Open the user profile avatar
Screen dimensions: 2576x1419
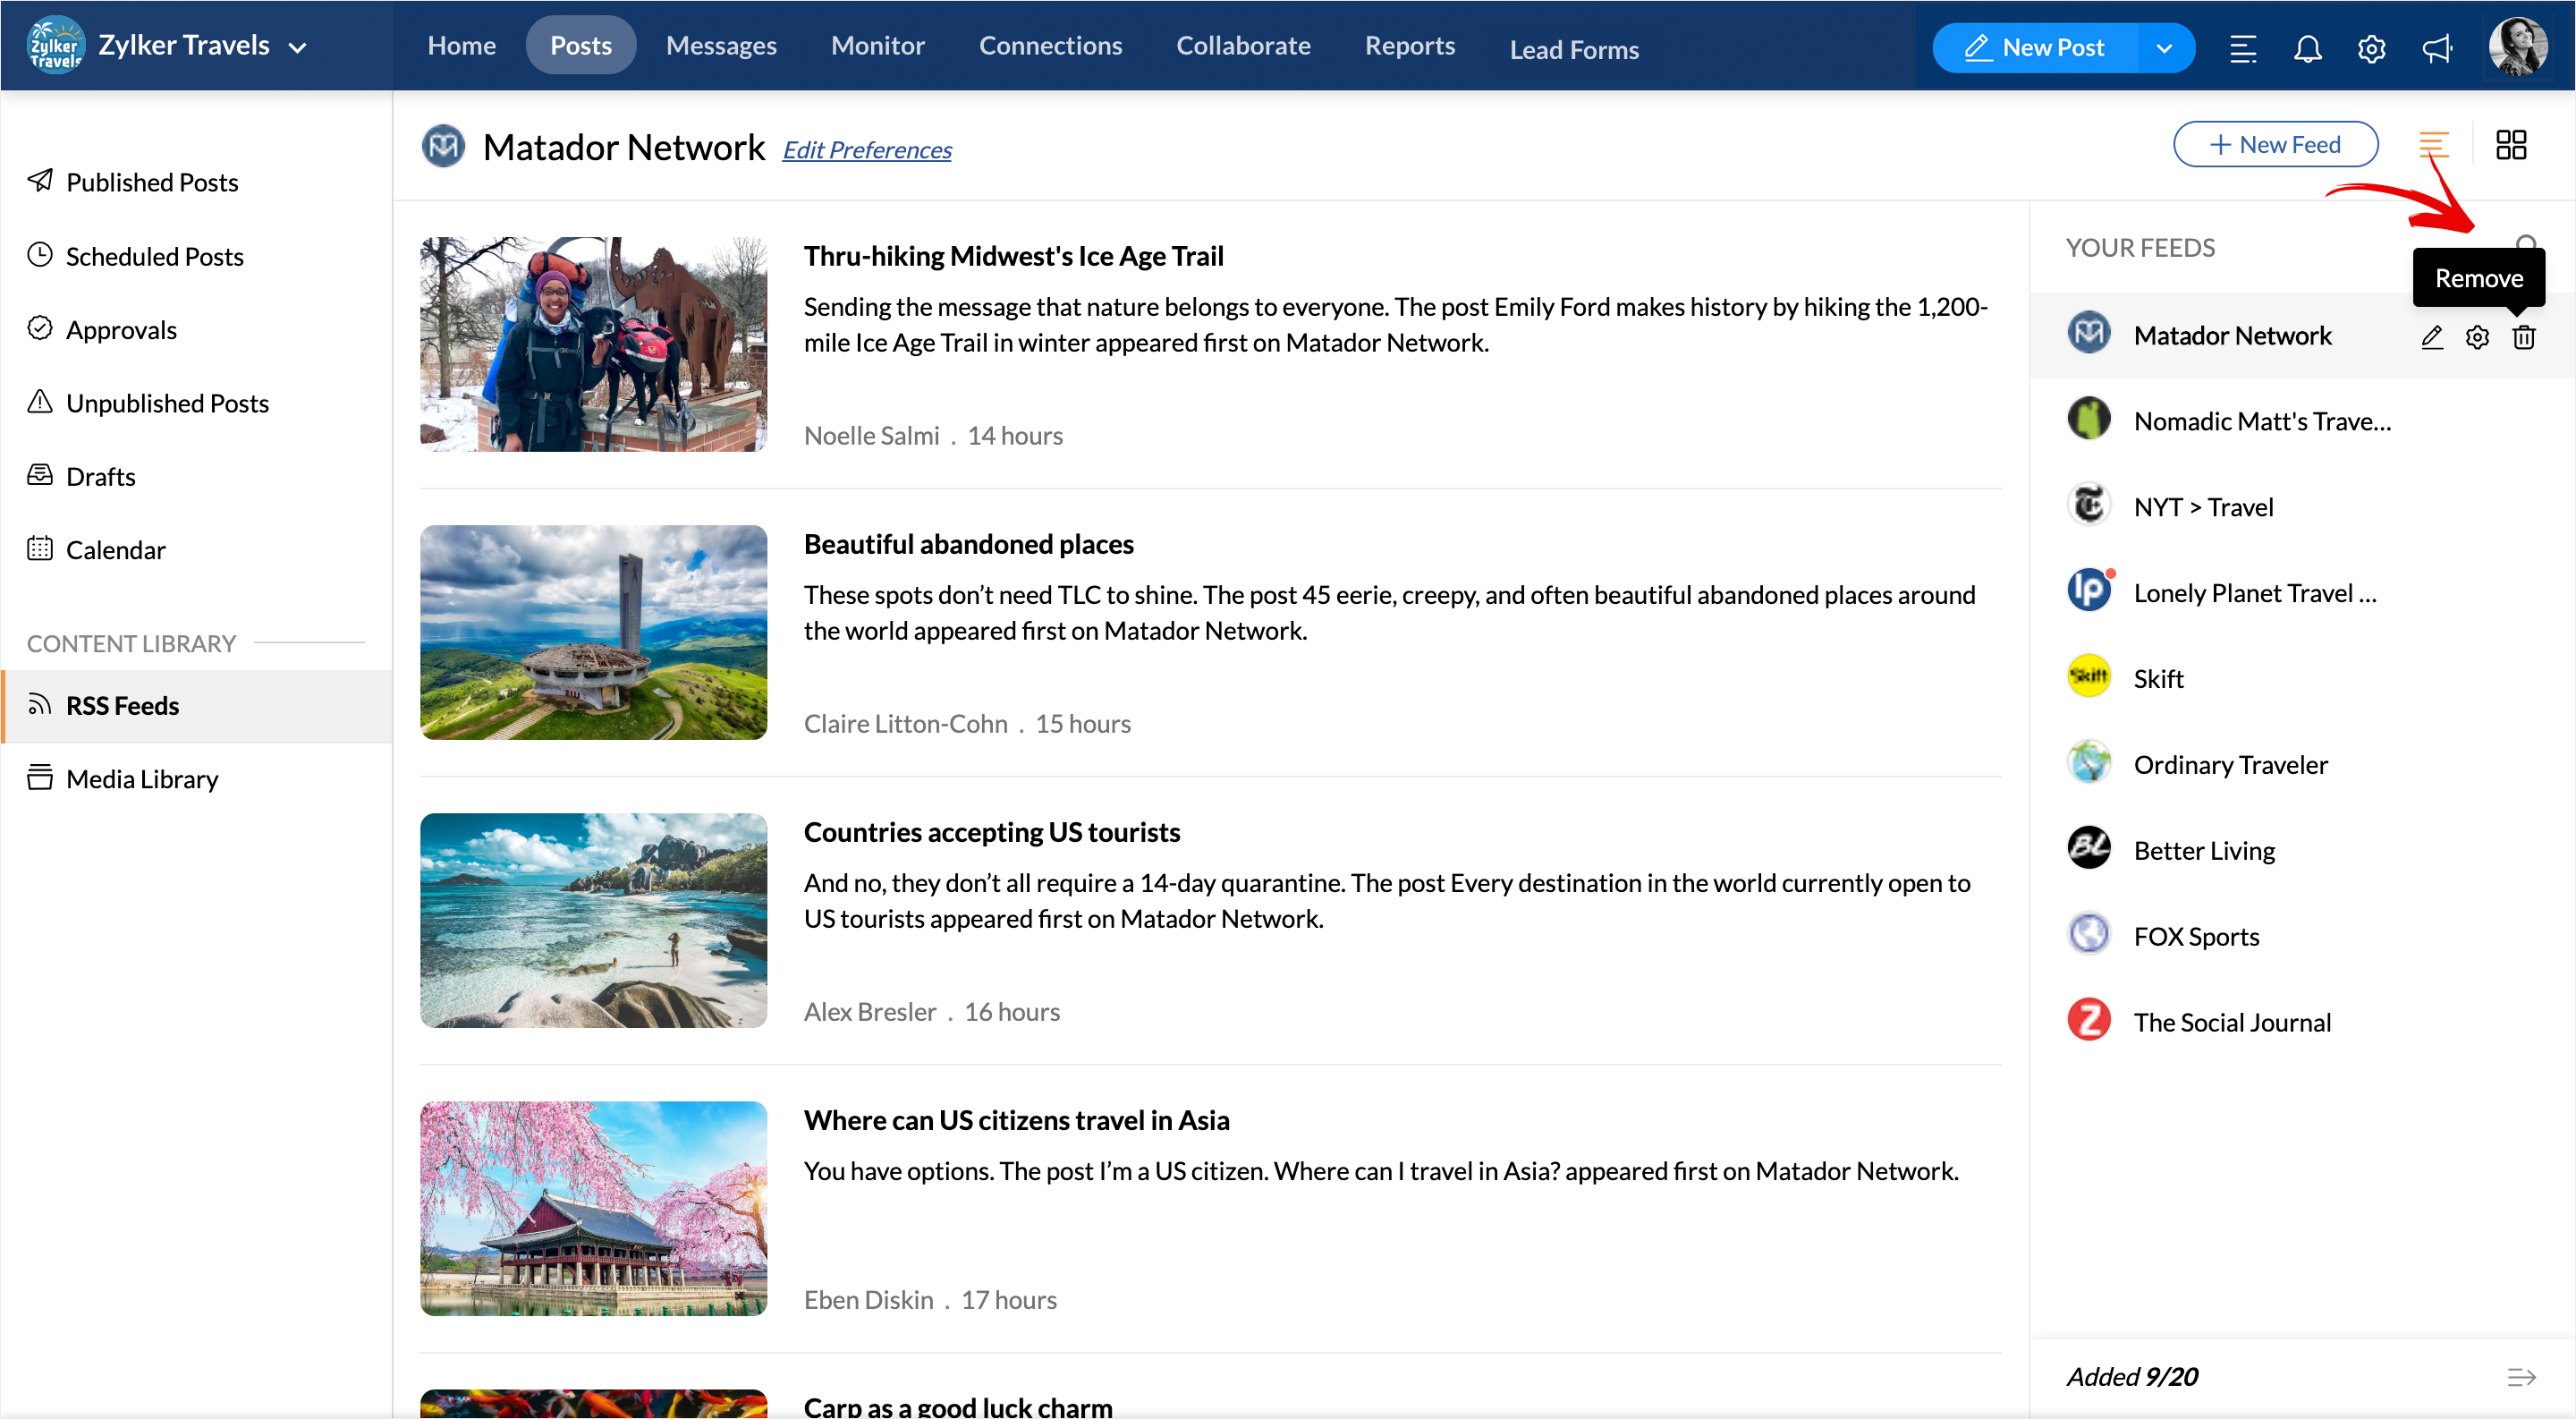pos(2517,46)
